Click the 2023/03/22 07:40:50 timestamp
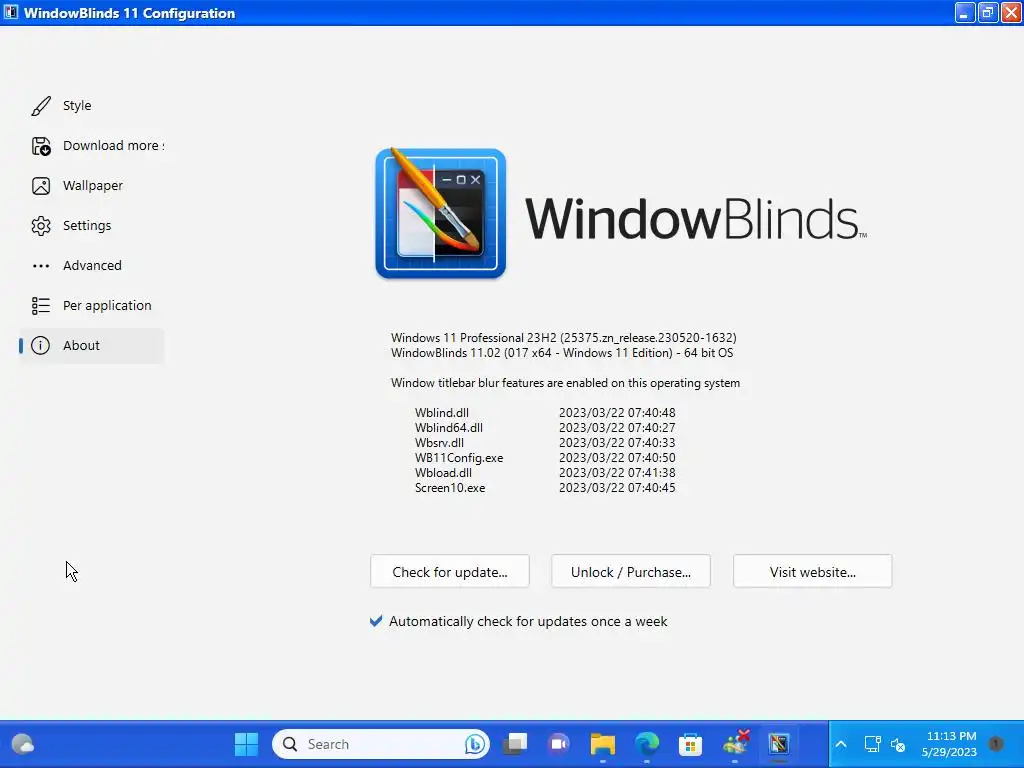 pyautogui.click(x=617, y=458)
